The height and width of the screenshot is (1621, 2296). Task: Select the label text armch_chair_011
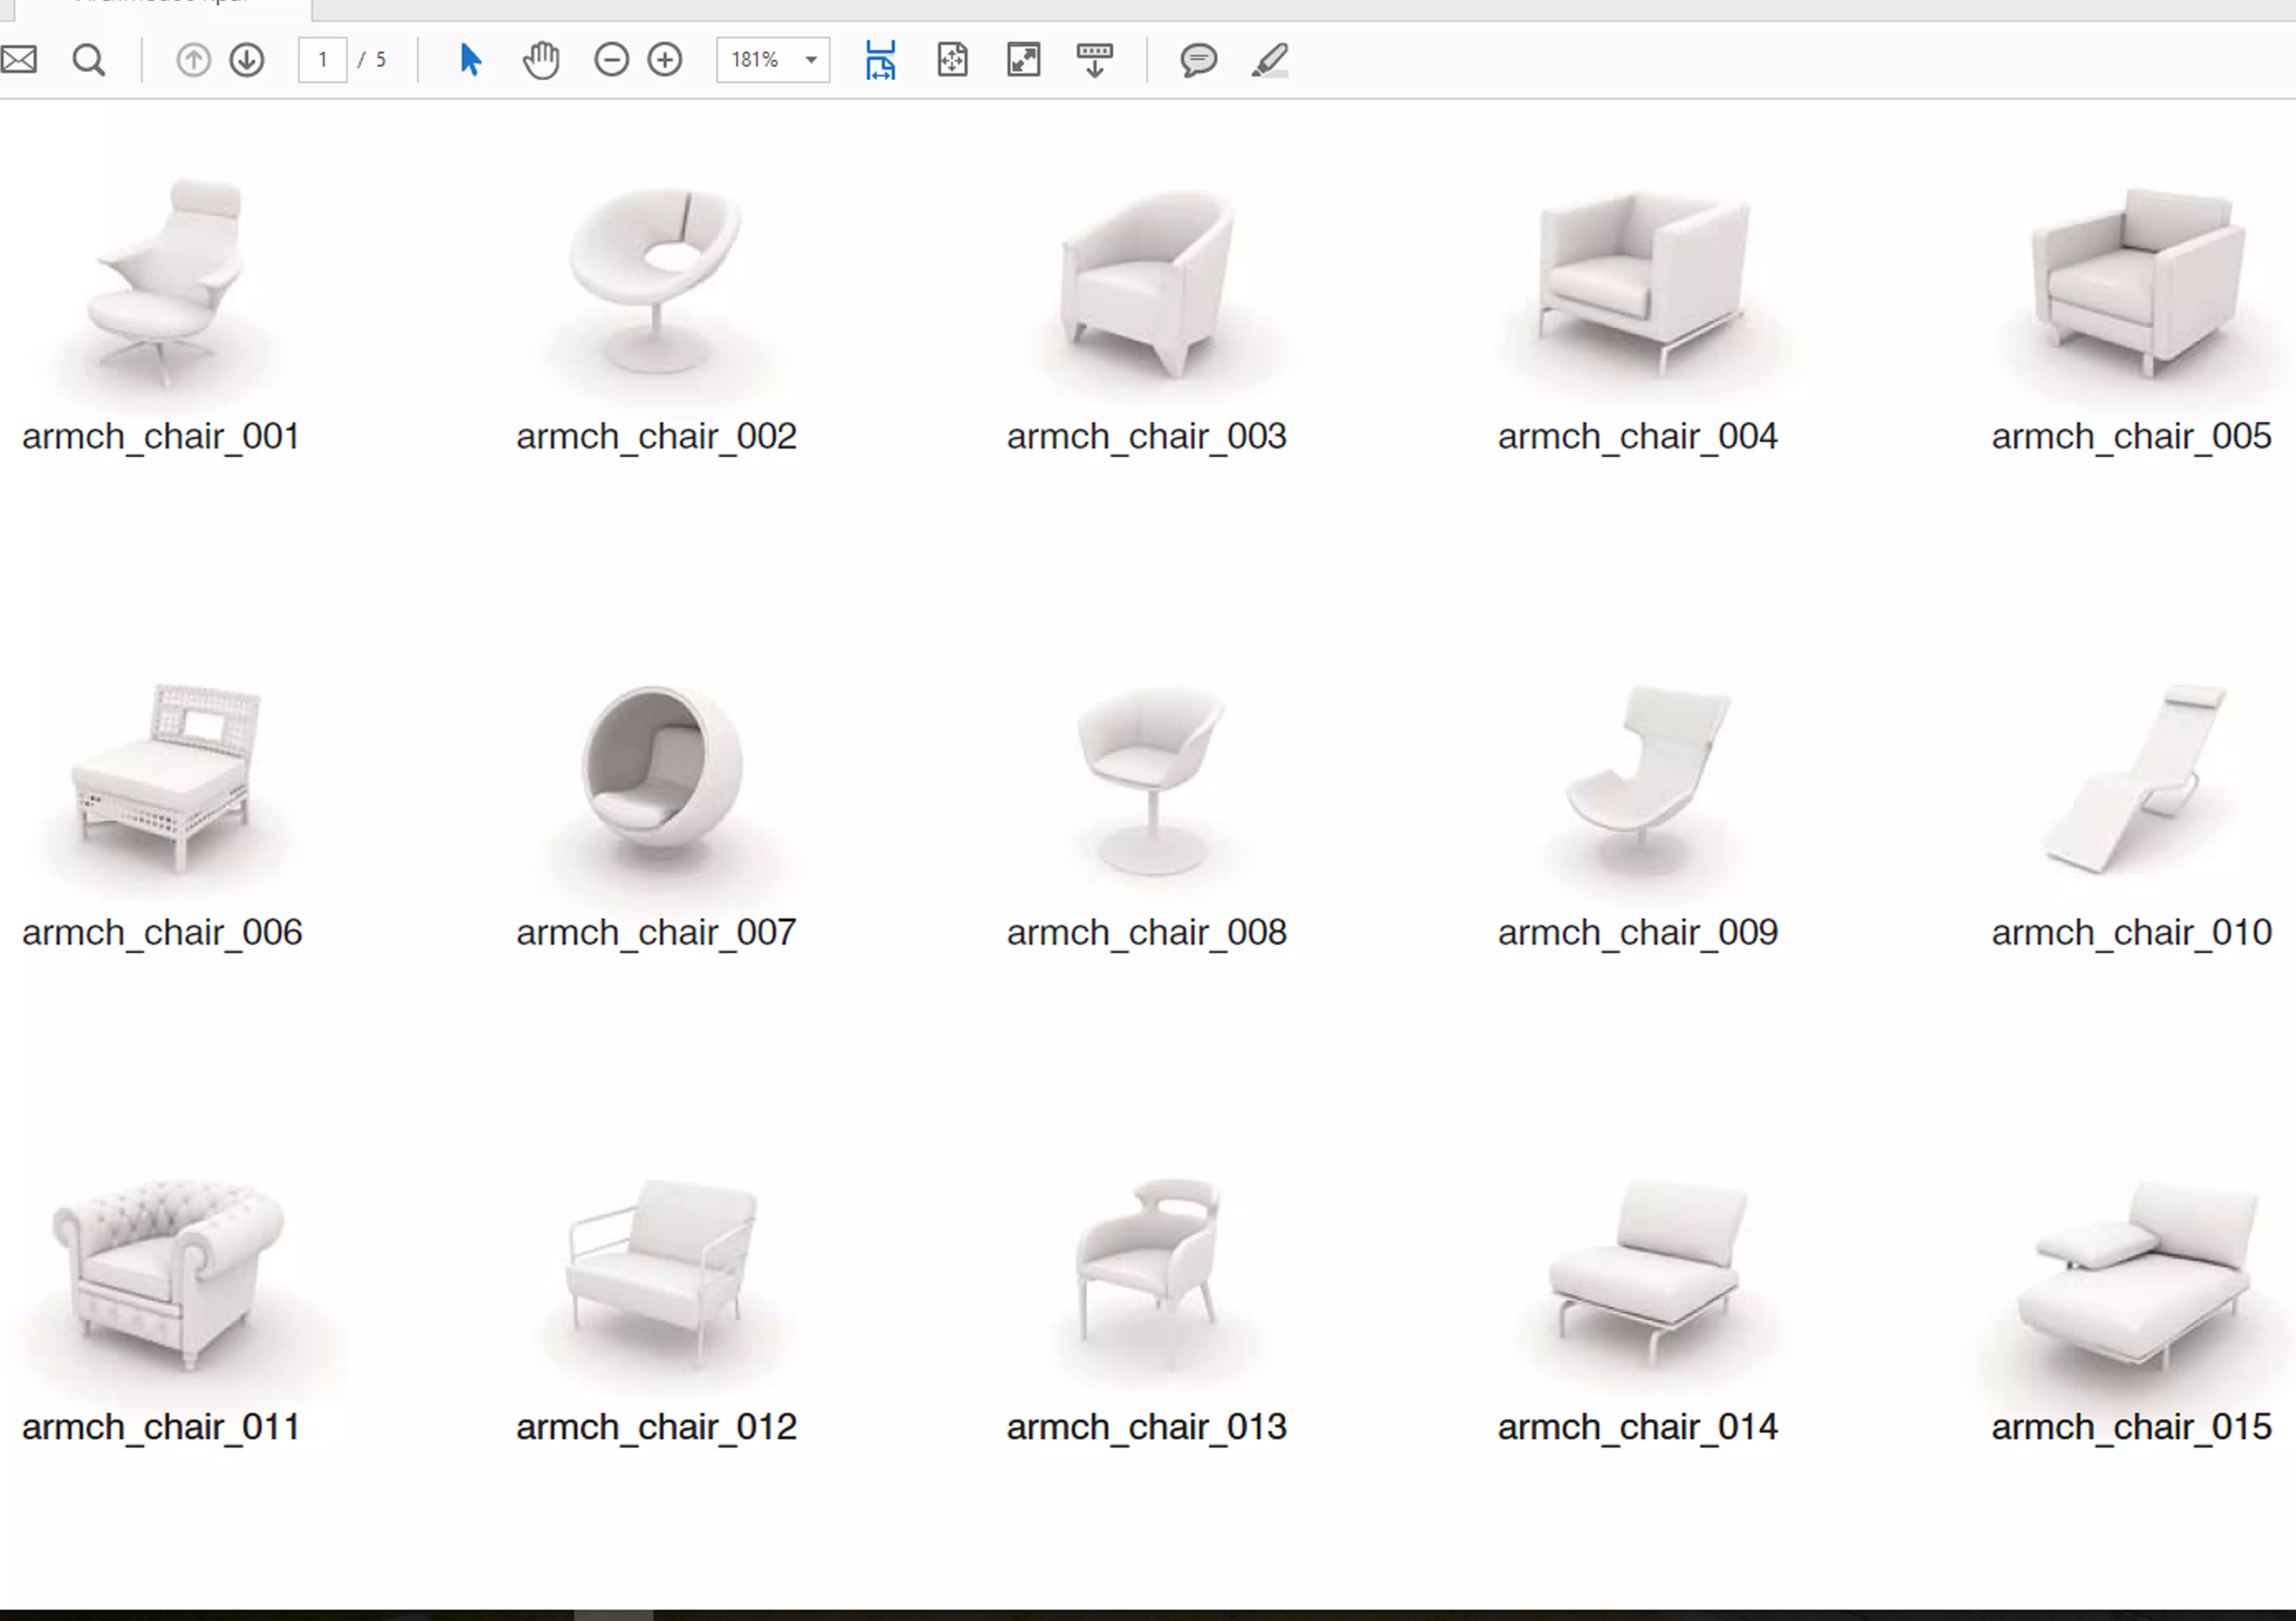point(161,1428)
